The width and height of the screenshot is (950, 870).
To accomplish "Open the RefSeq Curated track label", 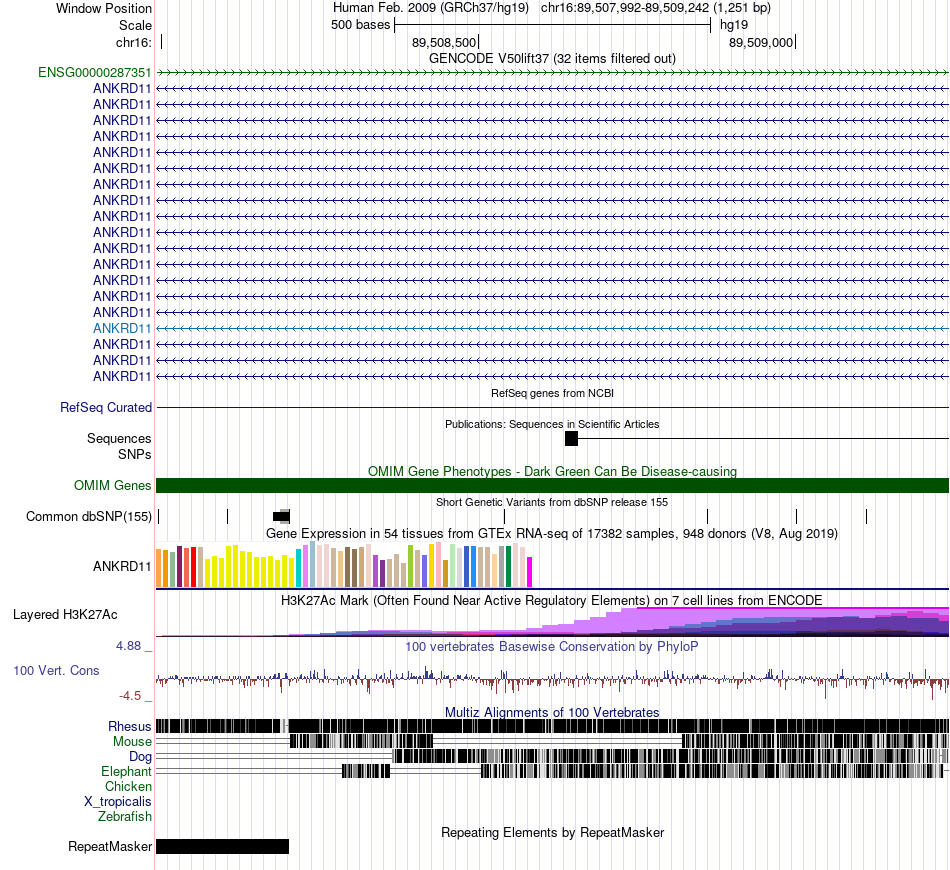I will pyautogui.click(x=106, y=408).
